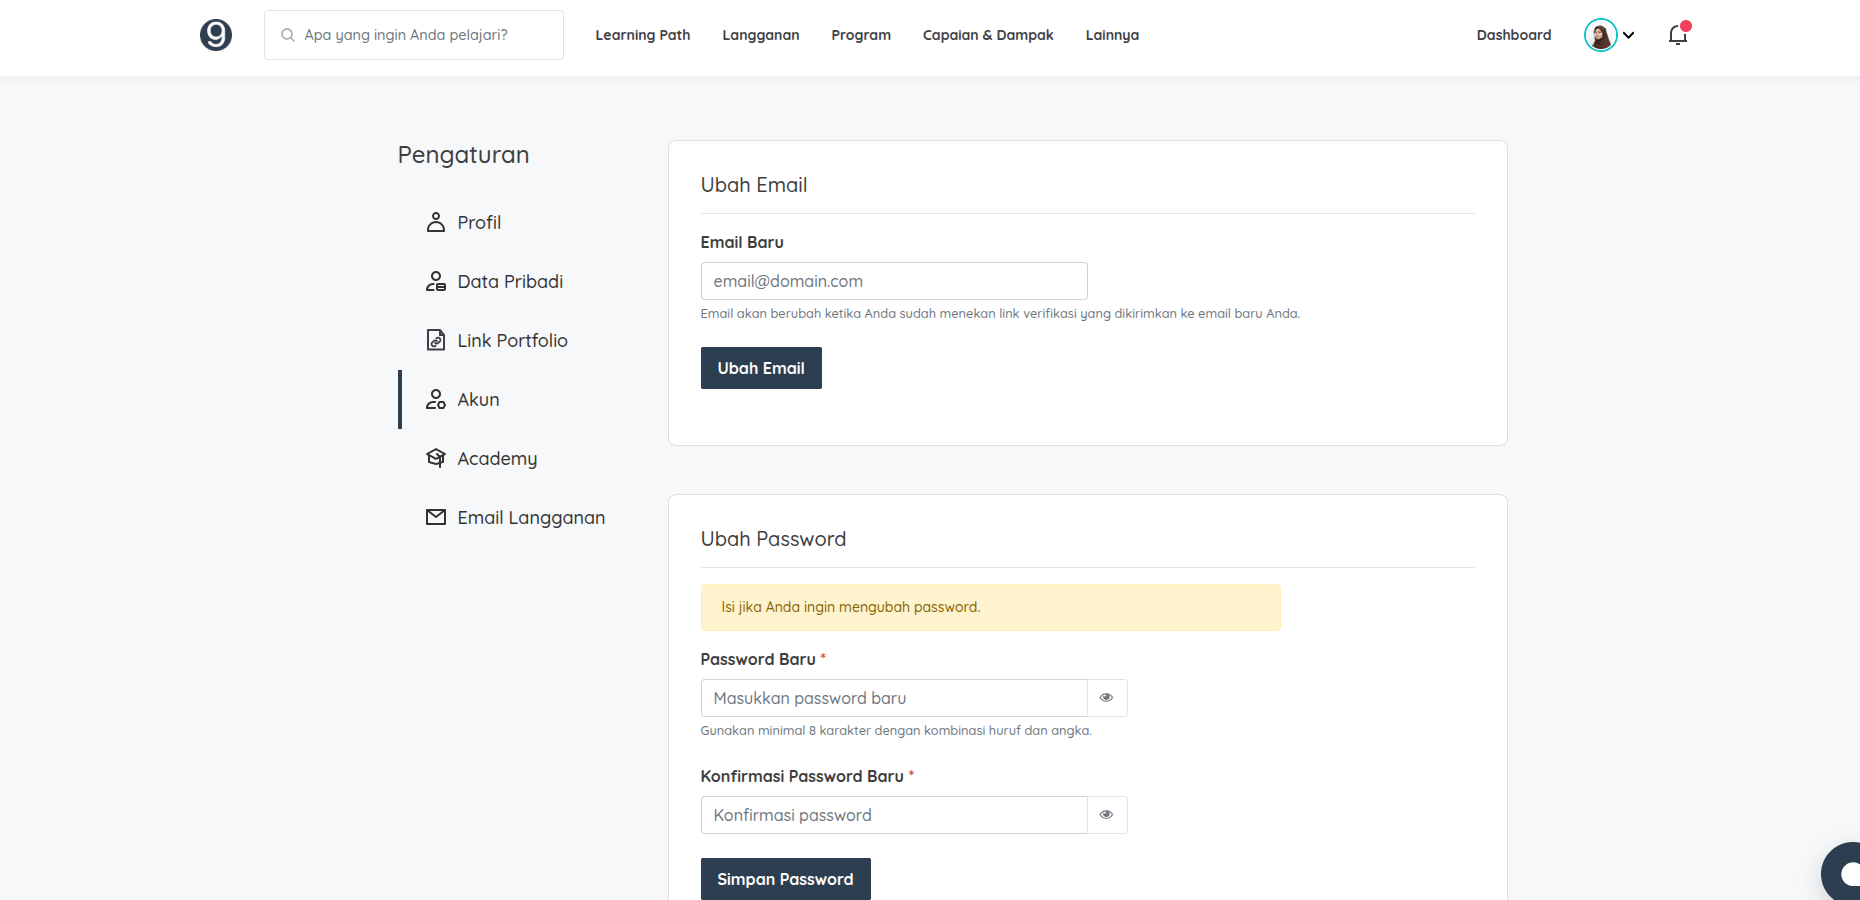This screenshot has height=900, width=1860.
Task: Open the chat widget bubble
Action: click(x=1843, y=873)
